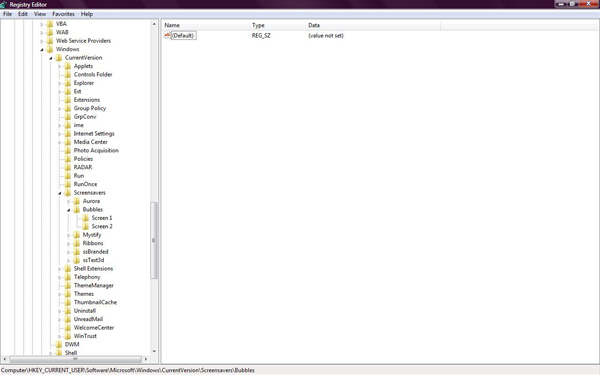This screenshot has width=600, height=375.
Task: Click the Aurora folder icon
Action: click(x=77, y=201)
